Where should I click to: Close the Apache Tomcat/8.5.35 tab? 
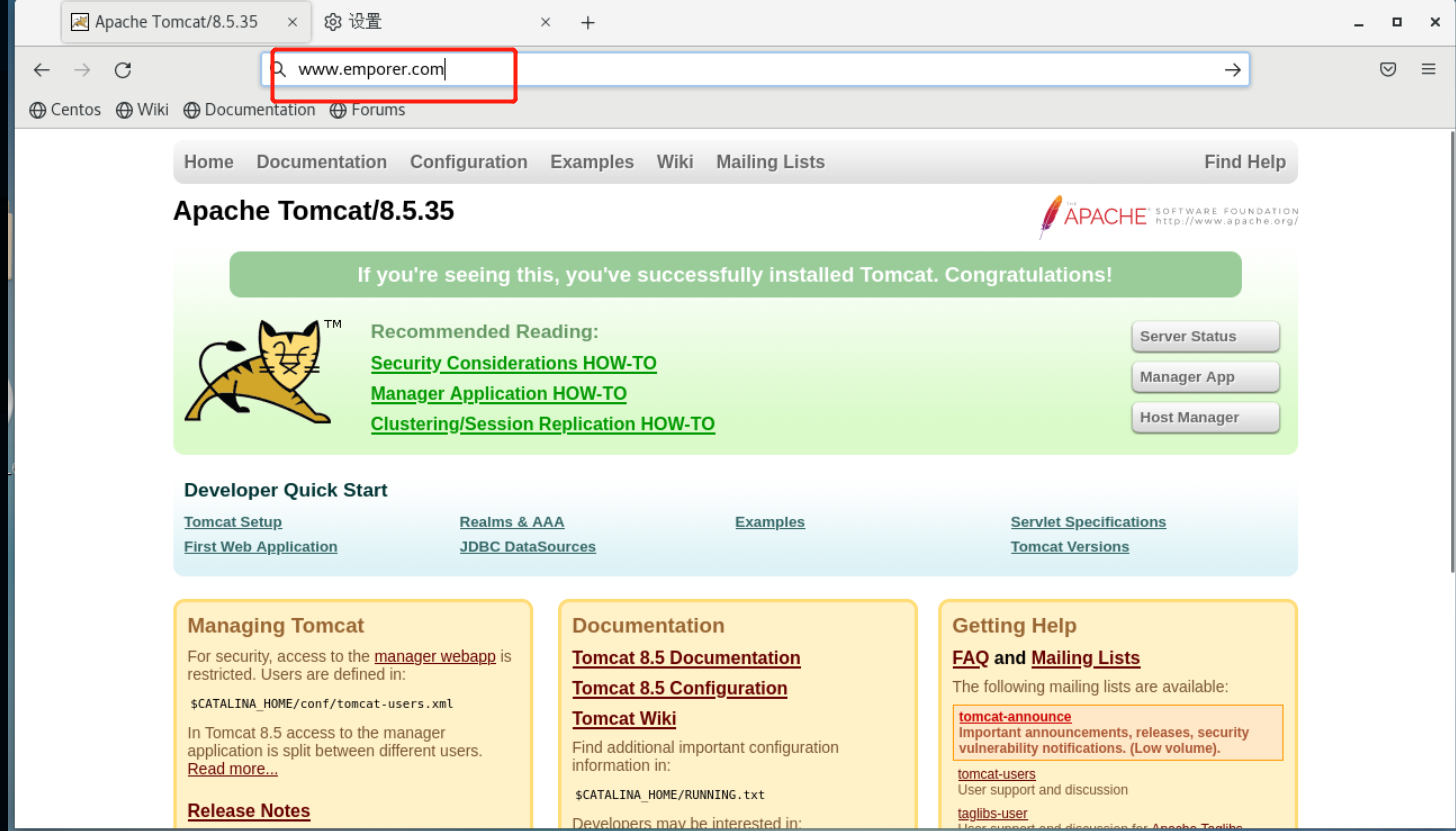pyautogui.click(x=292, y=22)
